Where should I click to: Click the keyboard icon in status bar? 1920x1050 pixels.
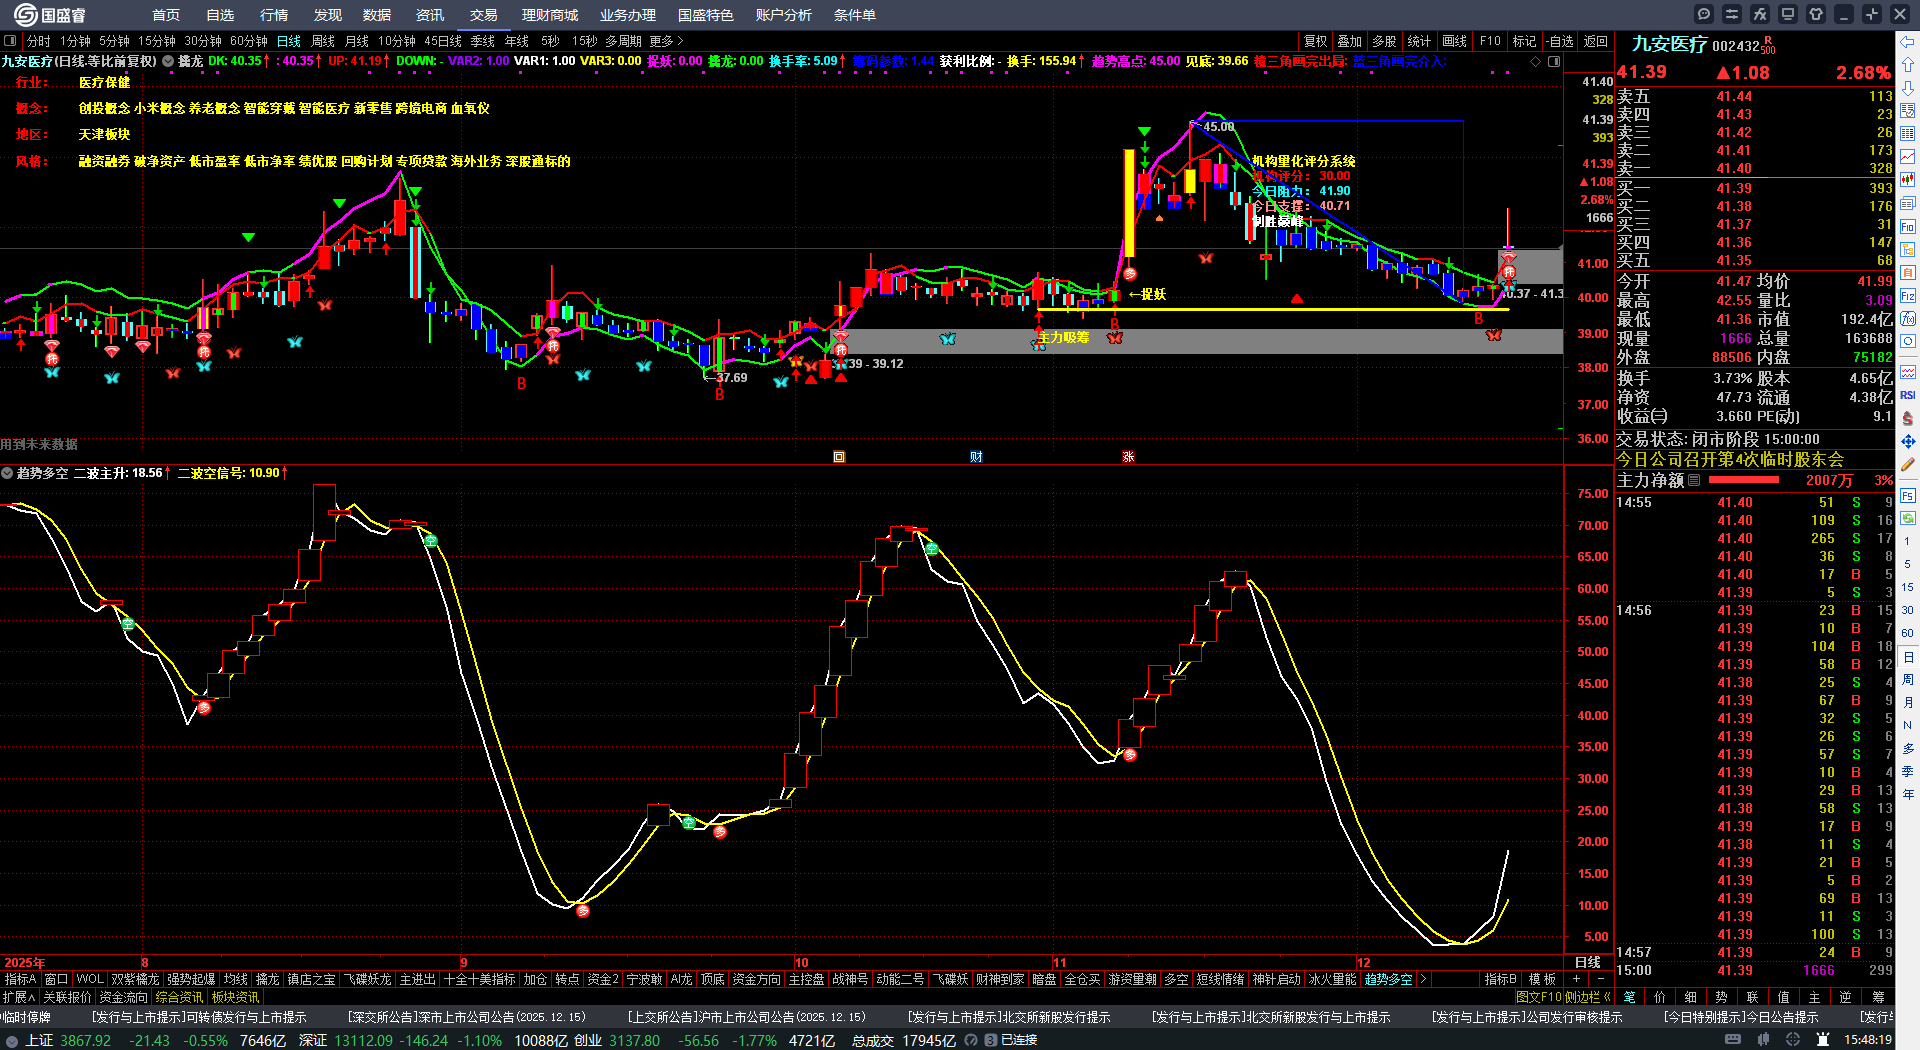pyautogui.click(x=1733, y=1040)
